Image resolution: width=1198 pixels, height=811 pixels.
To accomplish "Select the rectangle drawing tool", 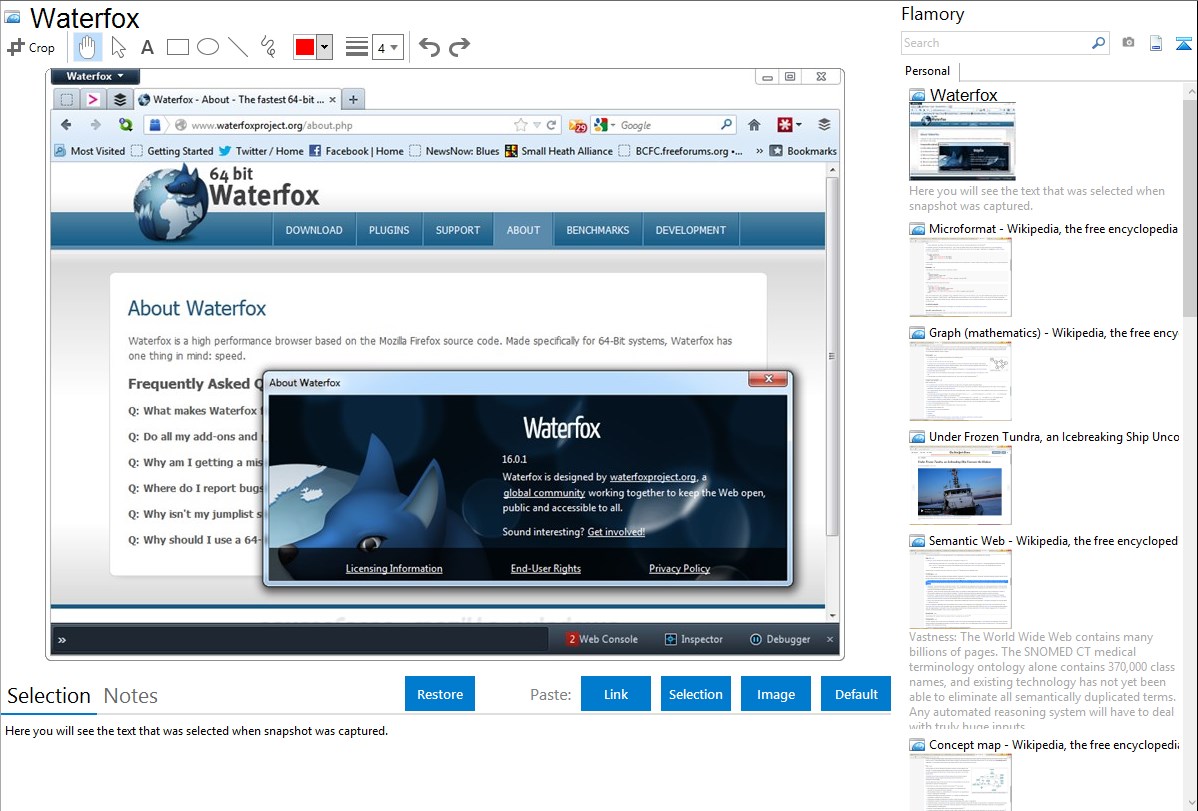I will [x=177, y=47].
